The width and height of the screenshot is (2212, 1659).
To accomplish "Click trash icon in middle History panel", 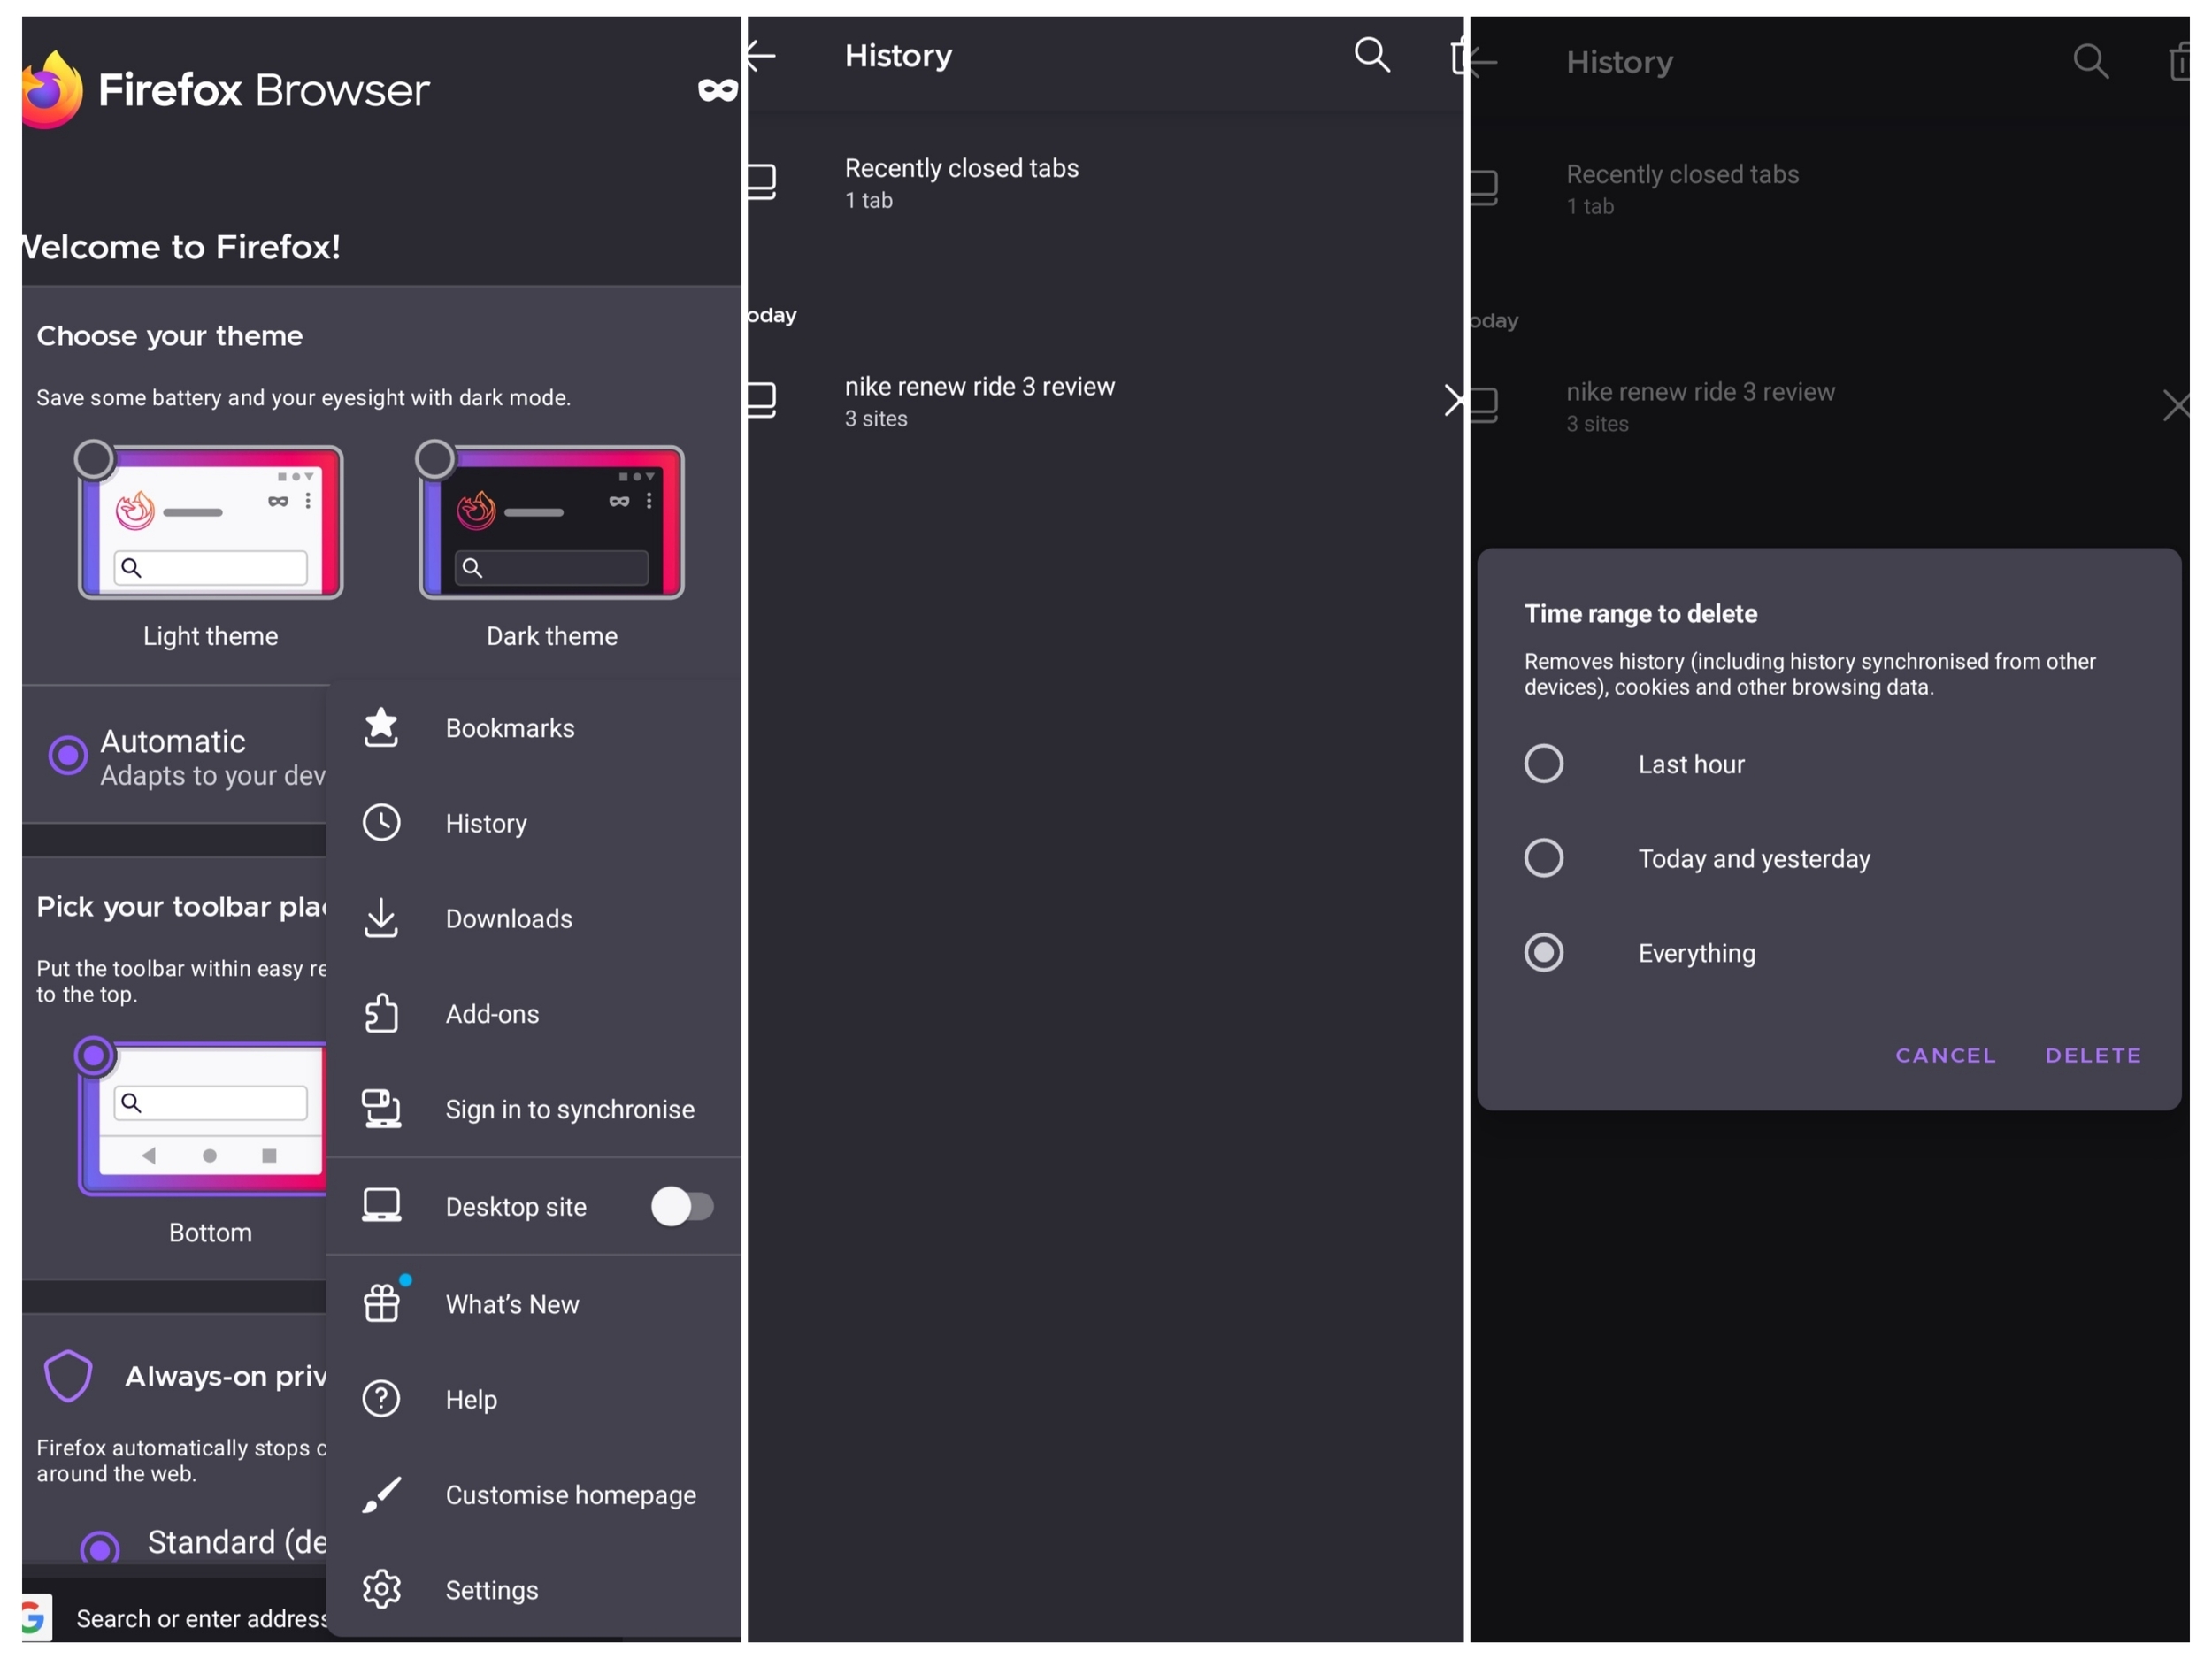I will [x=1458, y=56].
